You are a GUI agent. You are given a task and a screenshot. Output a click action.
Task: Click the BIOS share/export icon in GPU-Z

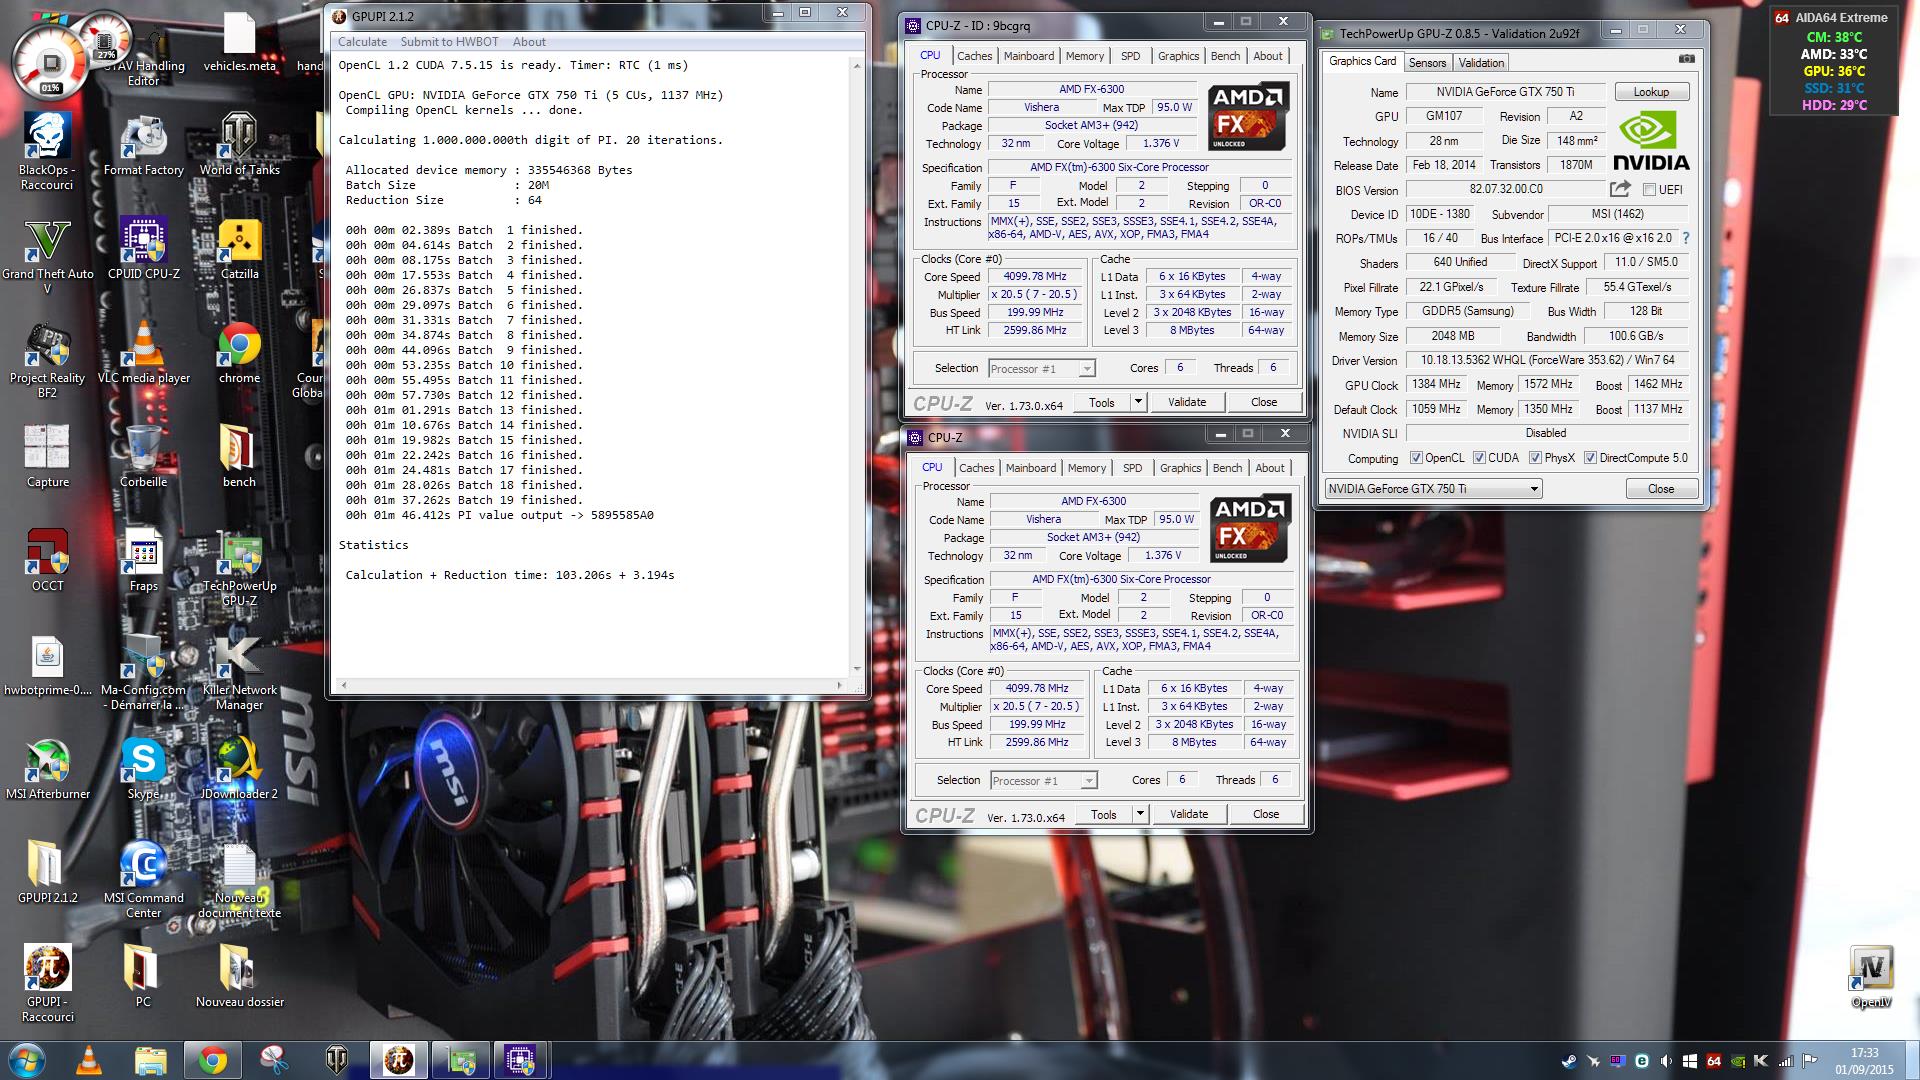(x=1620, y=188)
